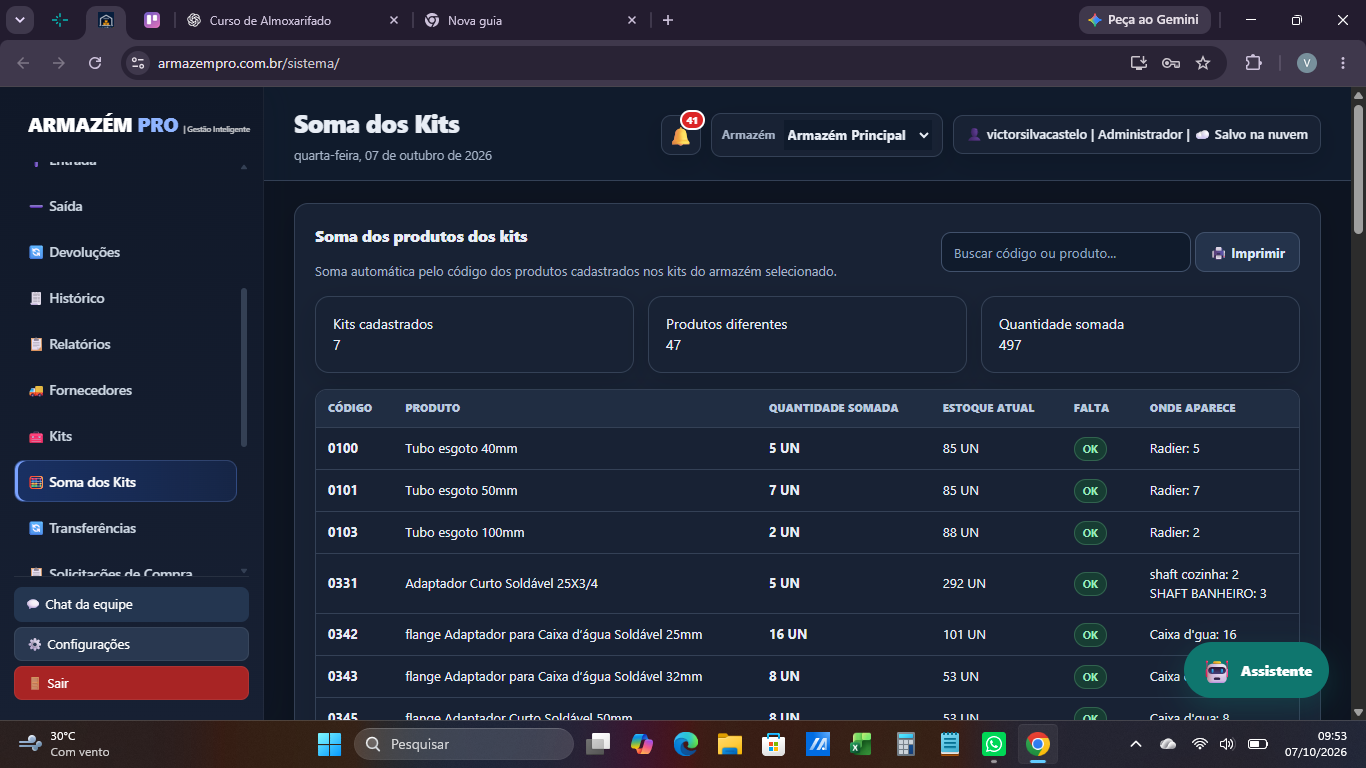
Task: Focus the Buscar código ou produto search field
Action: tap(1065, 253)
